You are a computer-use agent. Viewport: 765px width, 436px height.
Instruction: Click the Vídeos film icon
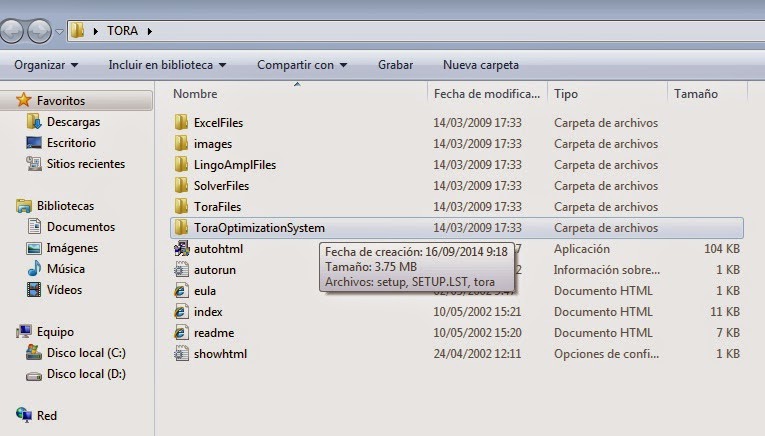coord(34,290)
